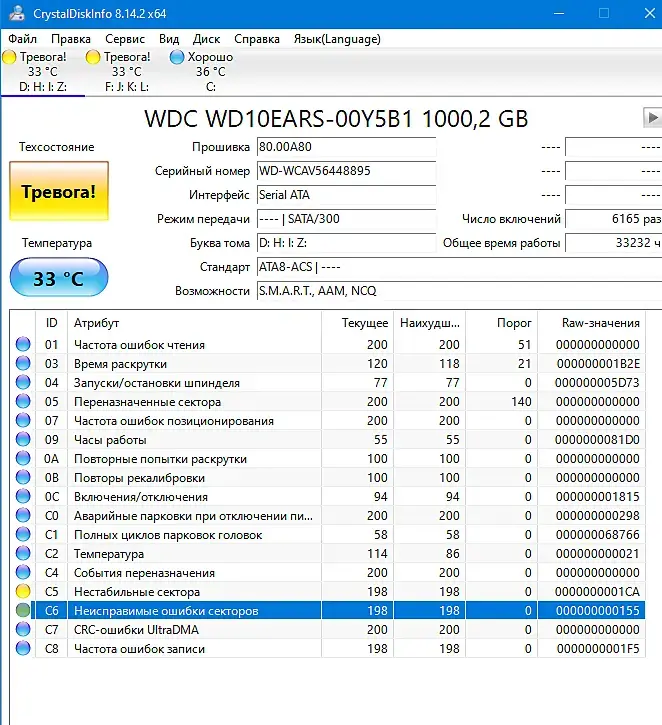Click the 33 °C temperature button
The width and height of the screenshot is (662, 725).
pyautogui.click(x=59, y=277)
